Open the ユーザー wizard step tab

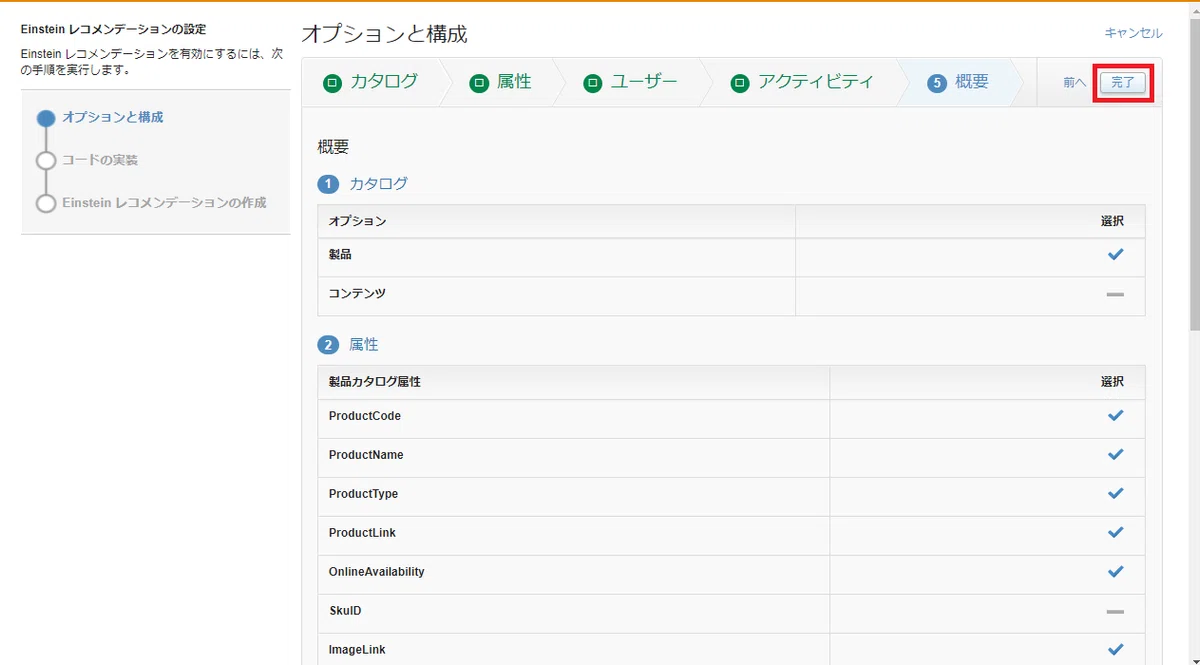pos(632,82)
